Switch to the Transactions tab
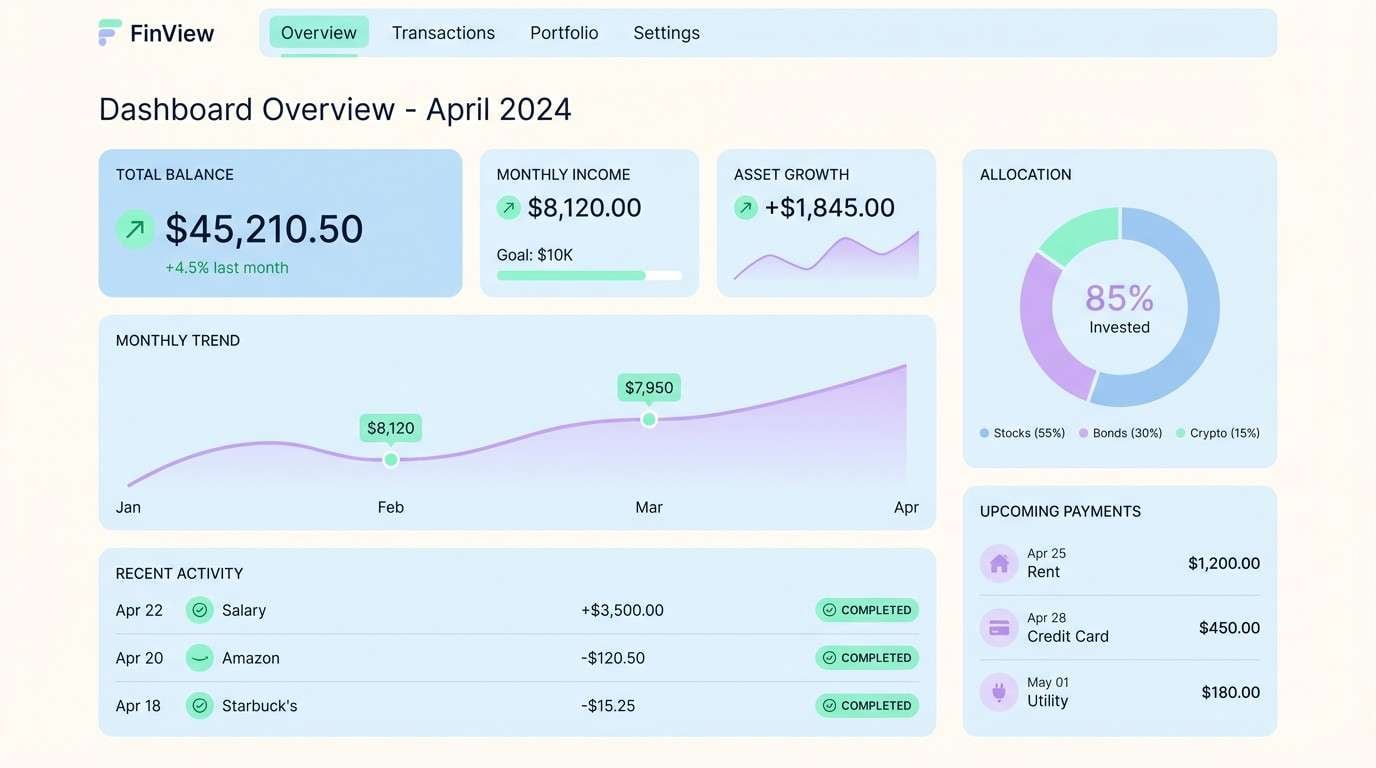Image resolution: width=1376 pixels, height=768 pixels. (443, 32)
